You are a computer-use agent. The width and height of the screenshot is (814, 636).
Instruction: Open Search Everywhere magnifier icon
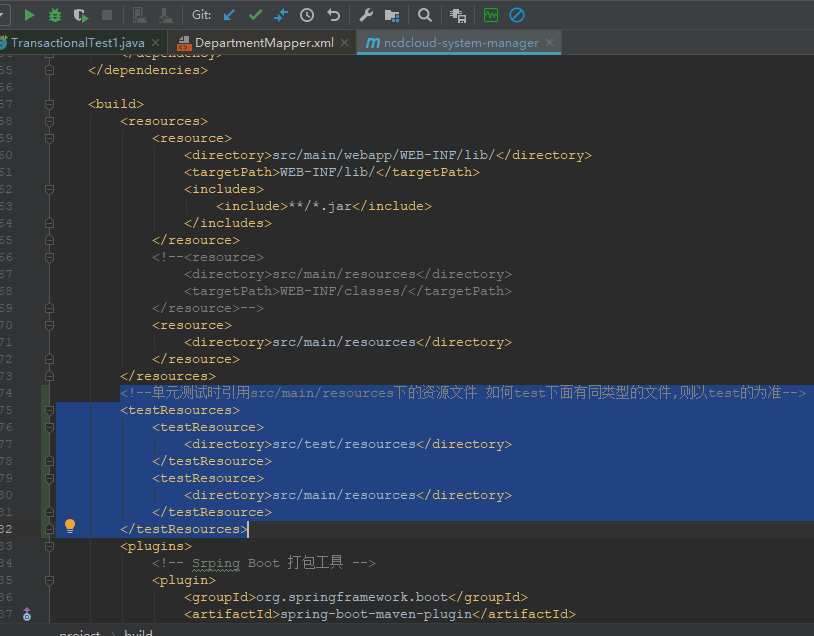coord(424,14)
